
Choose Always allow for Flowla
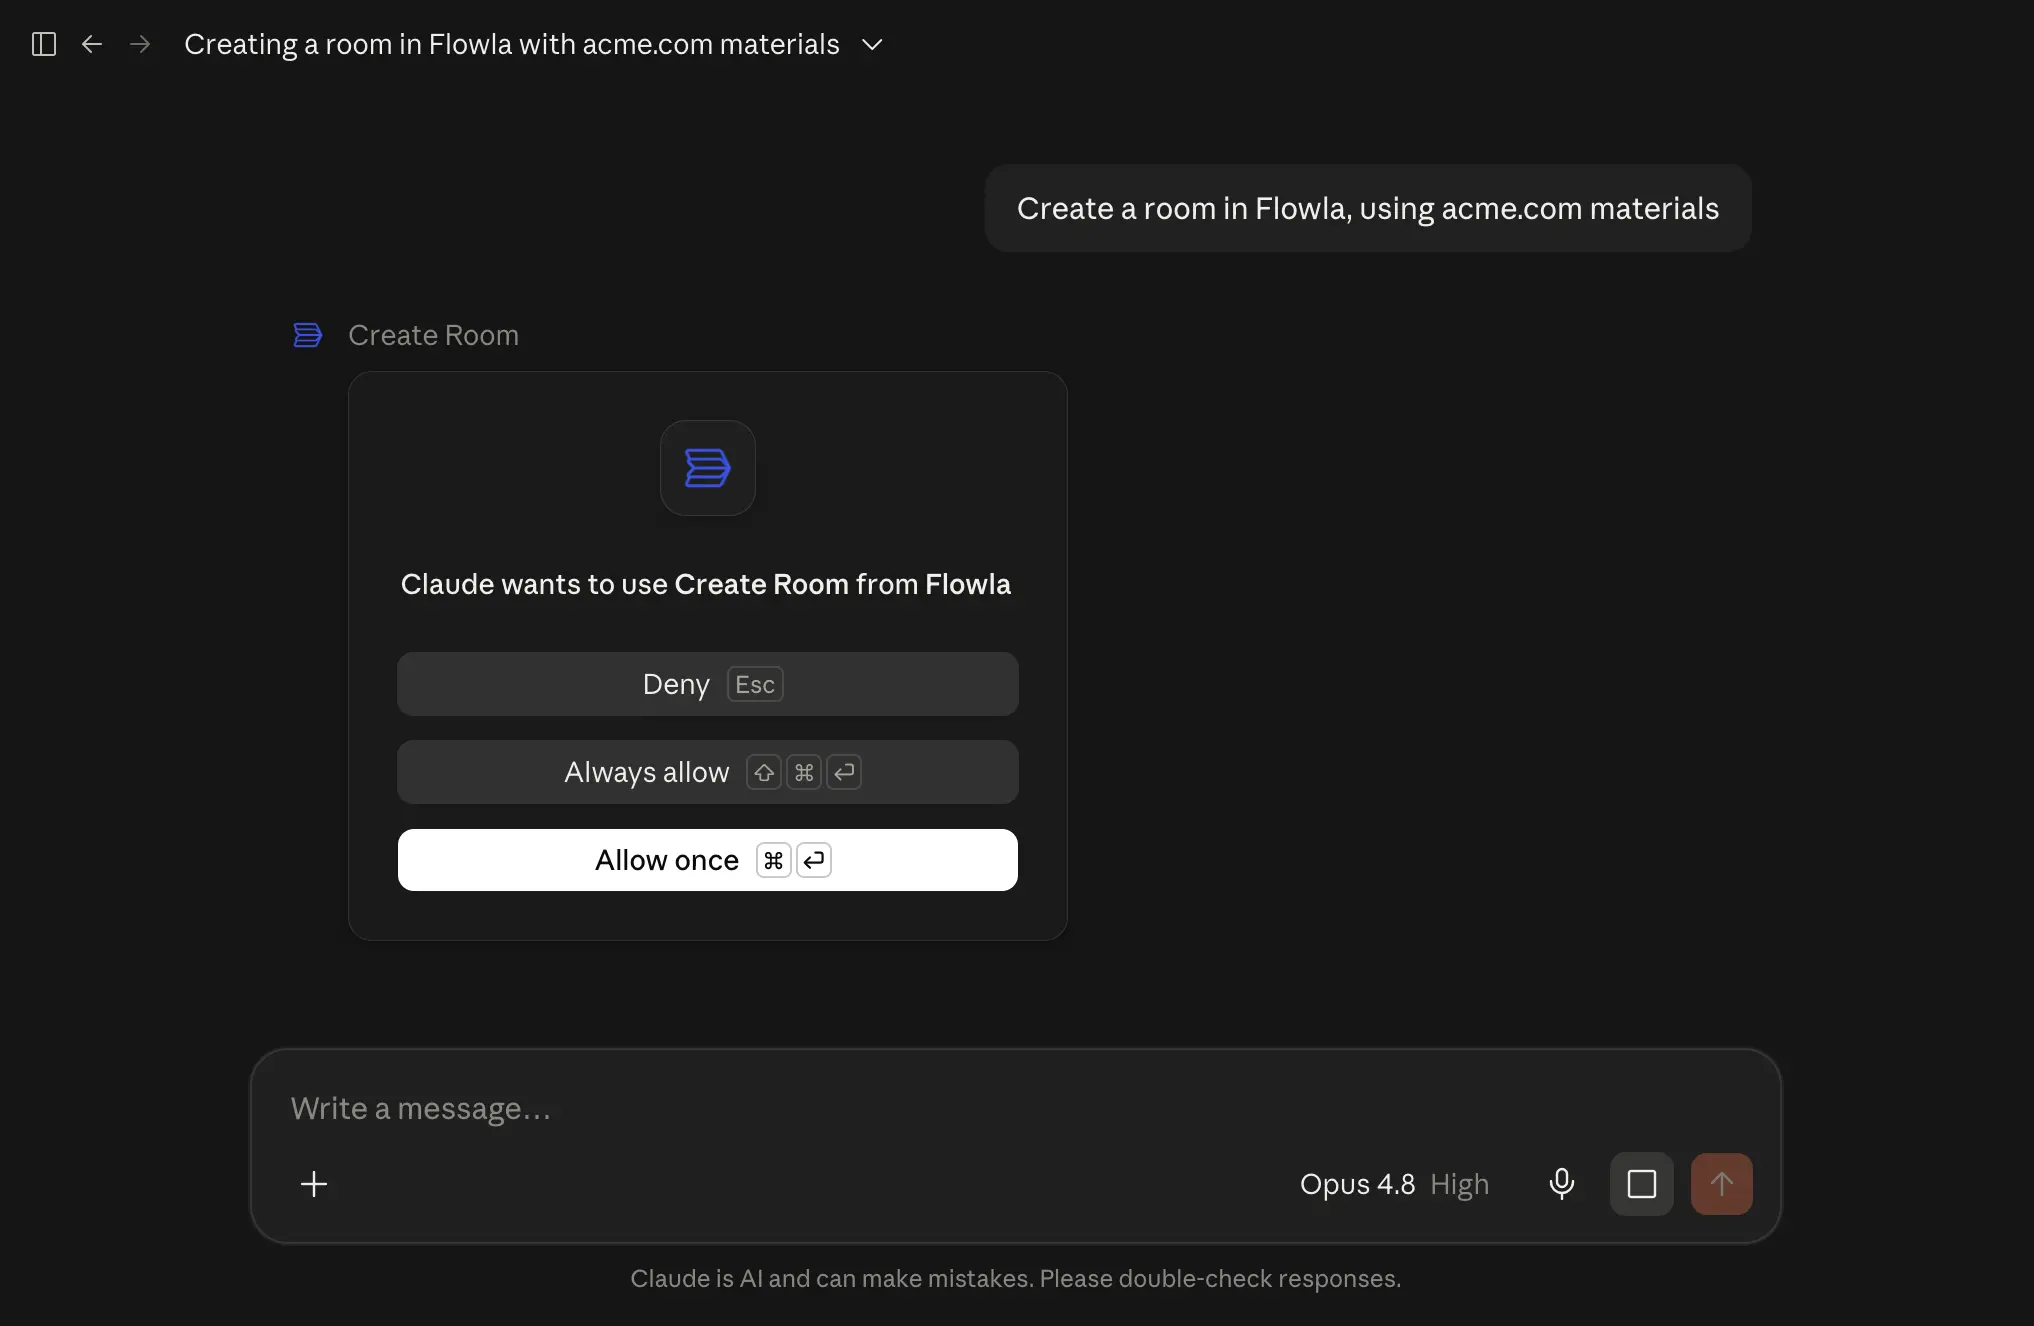coord(708,772)
